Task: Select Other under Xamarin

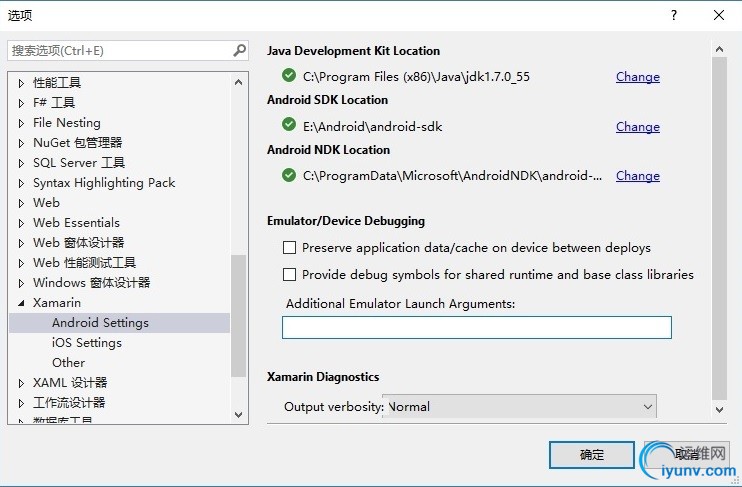Action: [x=68, y=362]
